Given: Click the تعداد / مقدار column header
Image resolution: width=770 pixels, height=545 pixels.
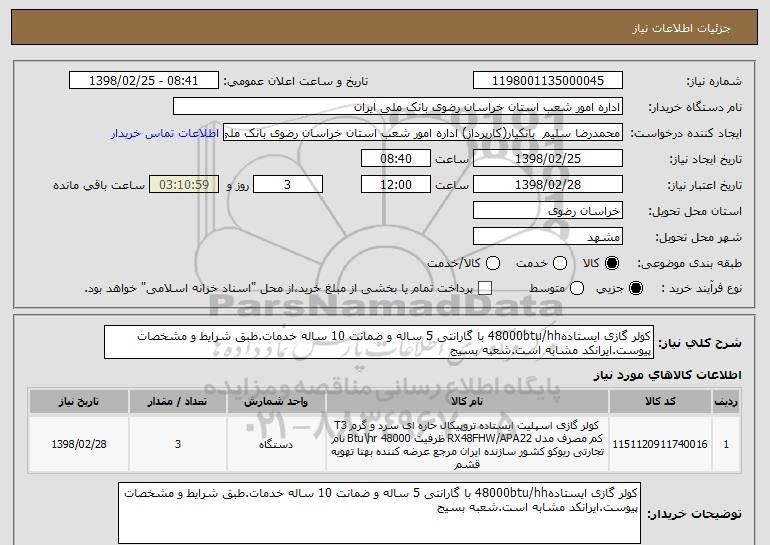Looking at the screenshot, I should (x=177, y=402).
